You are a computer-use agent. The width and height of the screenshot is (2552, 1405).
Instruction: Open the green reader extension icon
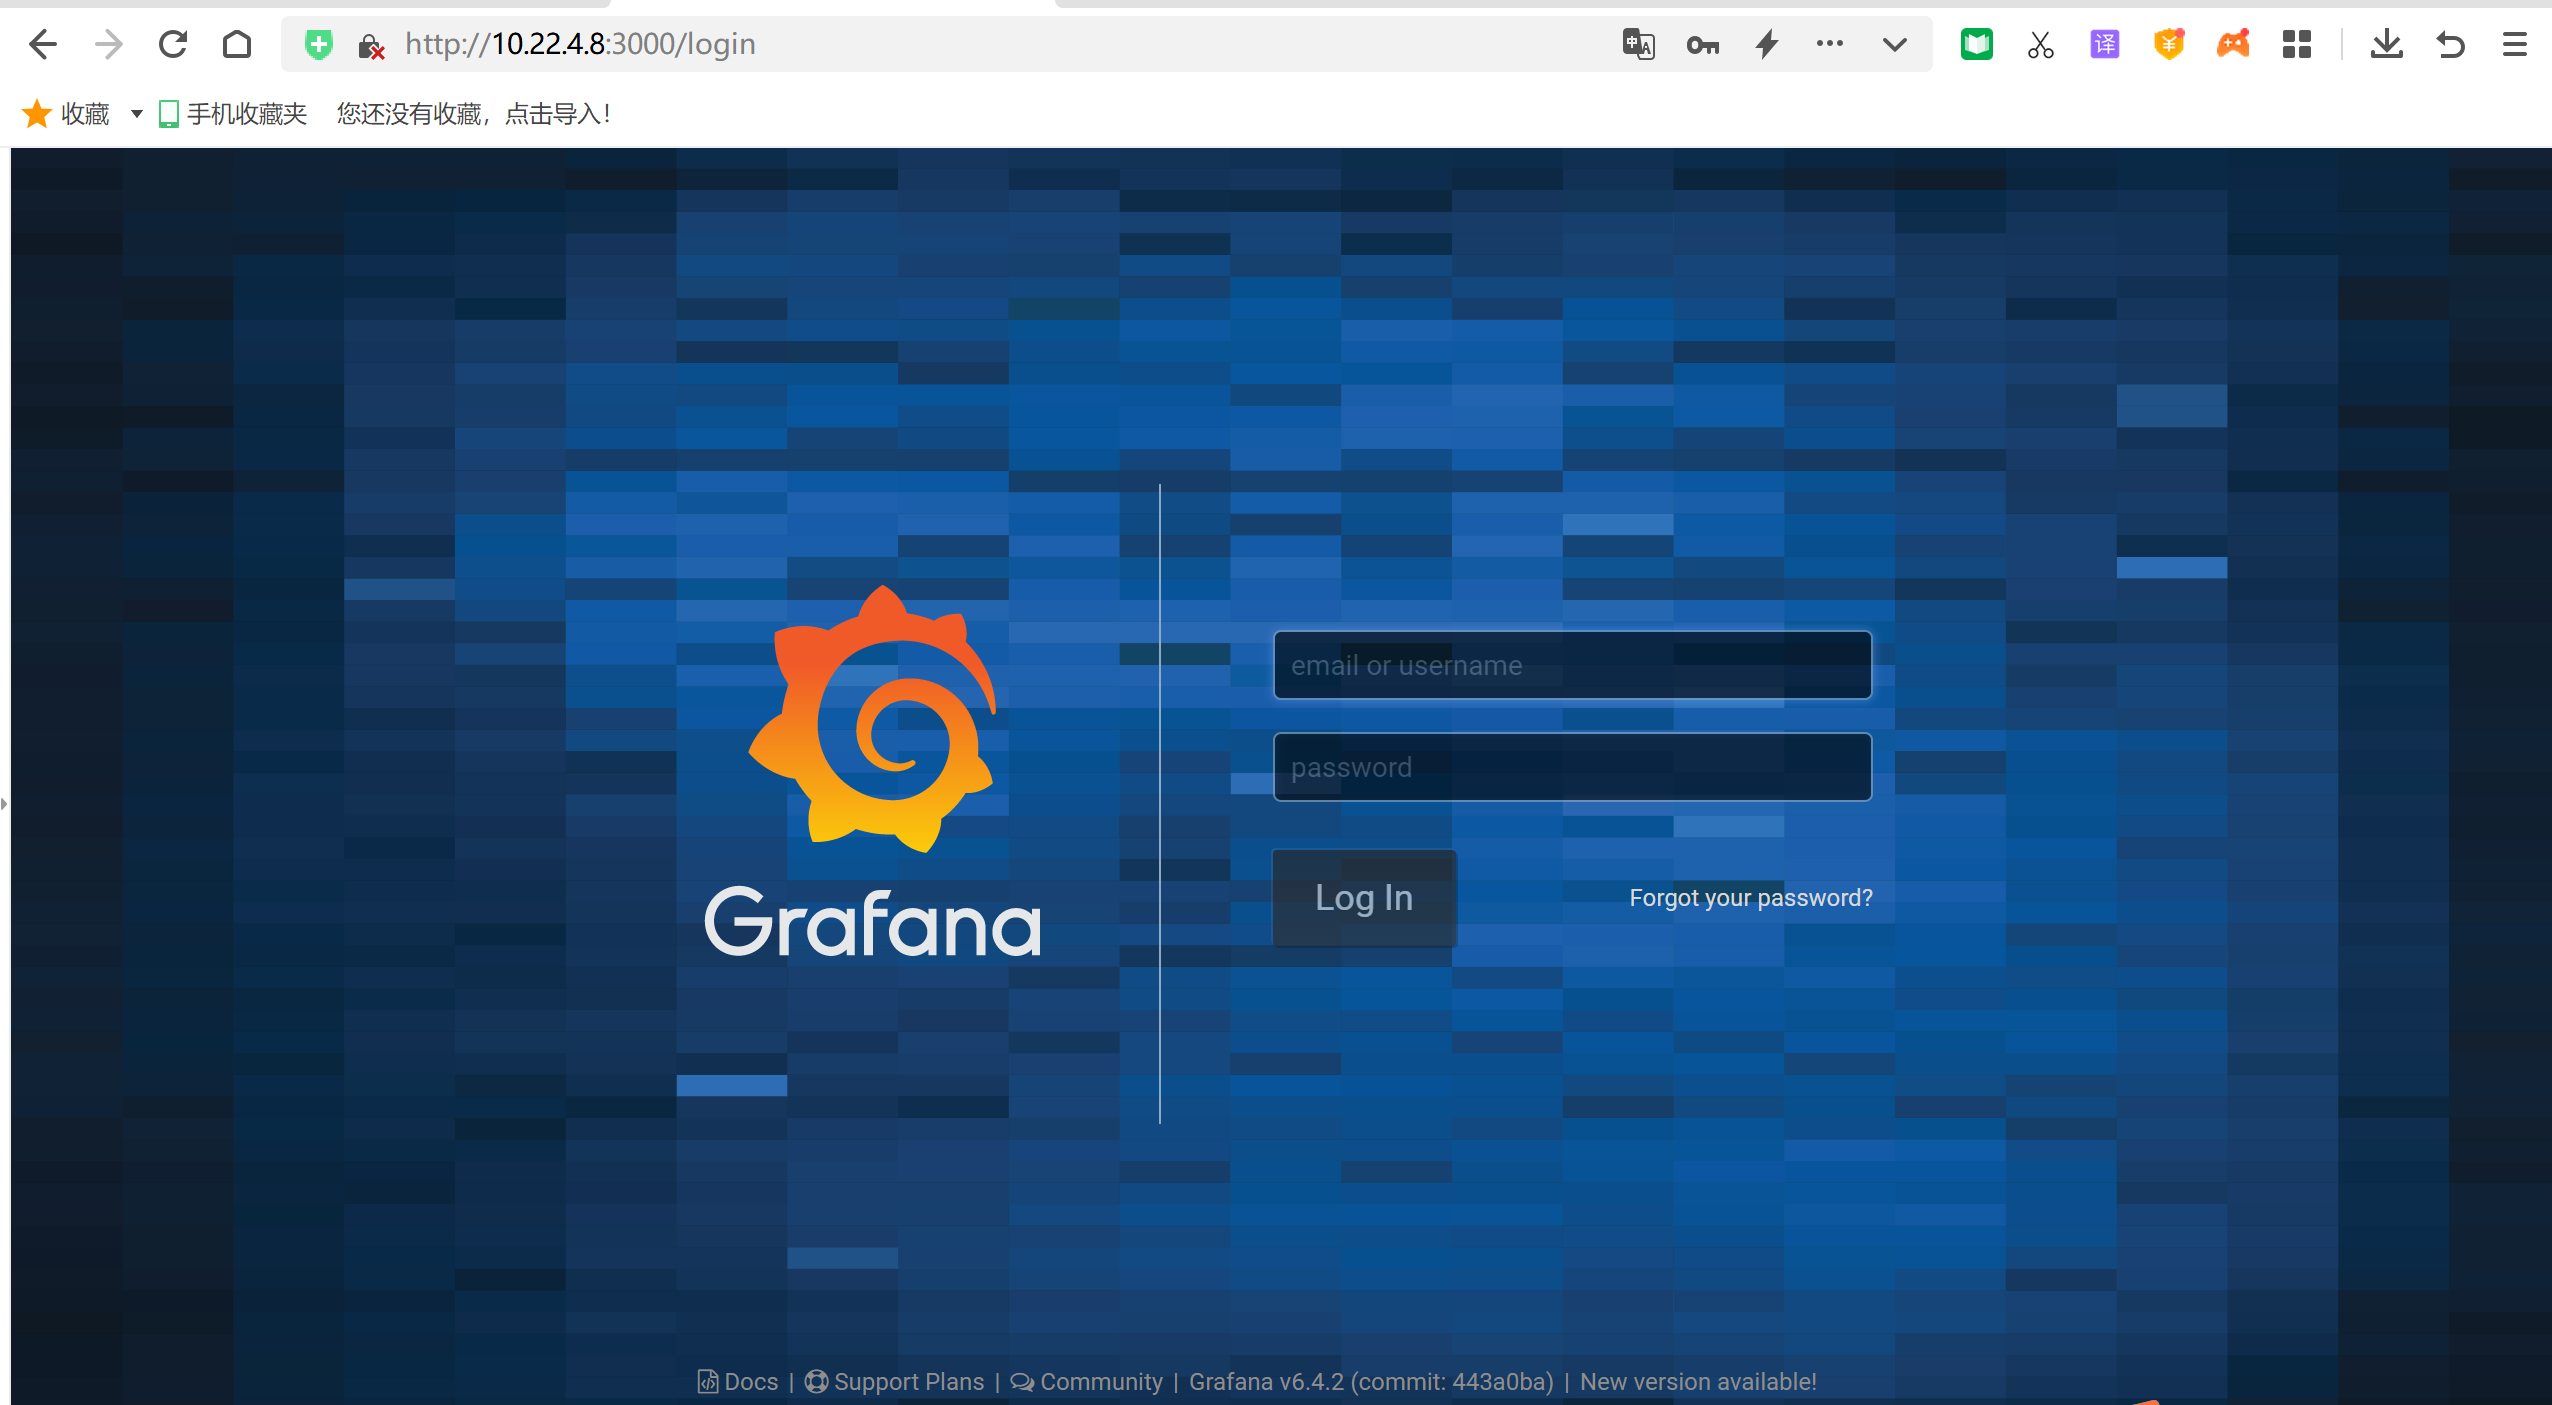1977,44
